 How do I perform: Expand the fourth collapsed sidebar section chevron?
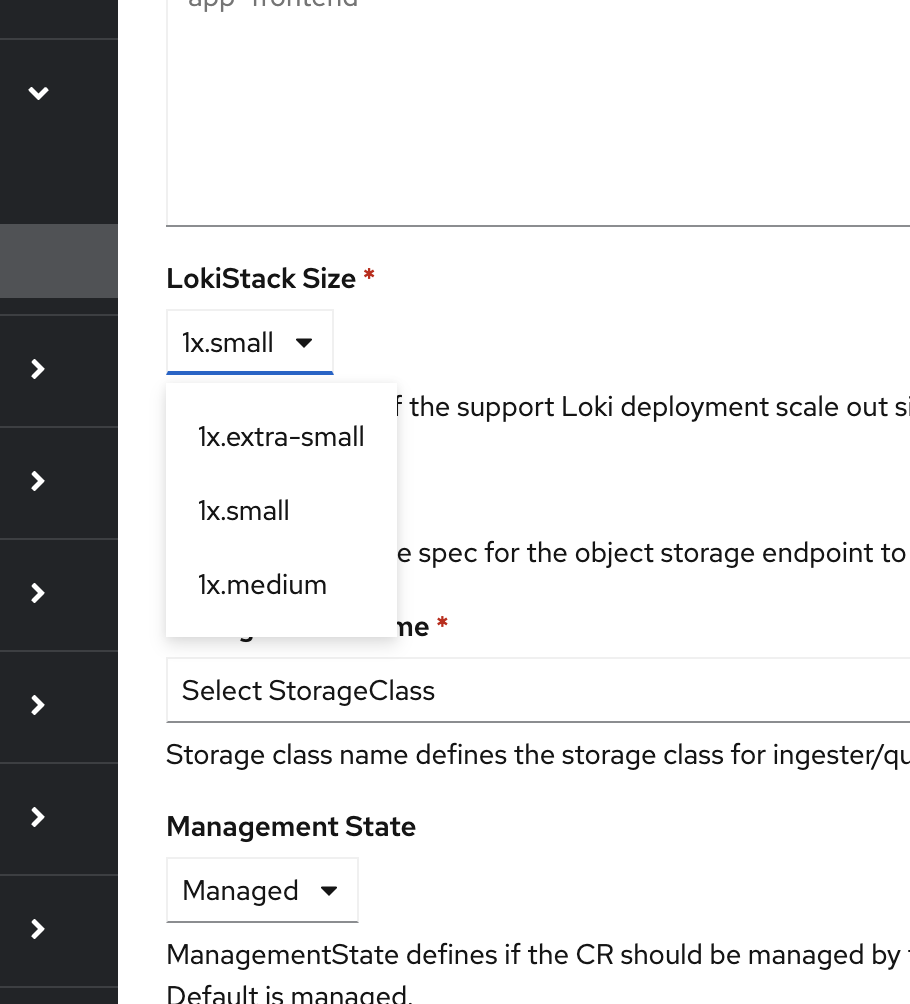(38, 706)
